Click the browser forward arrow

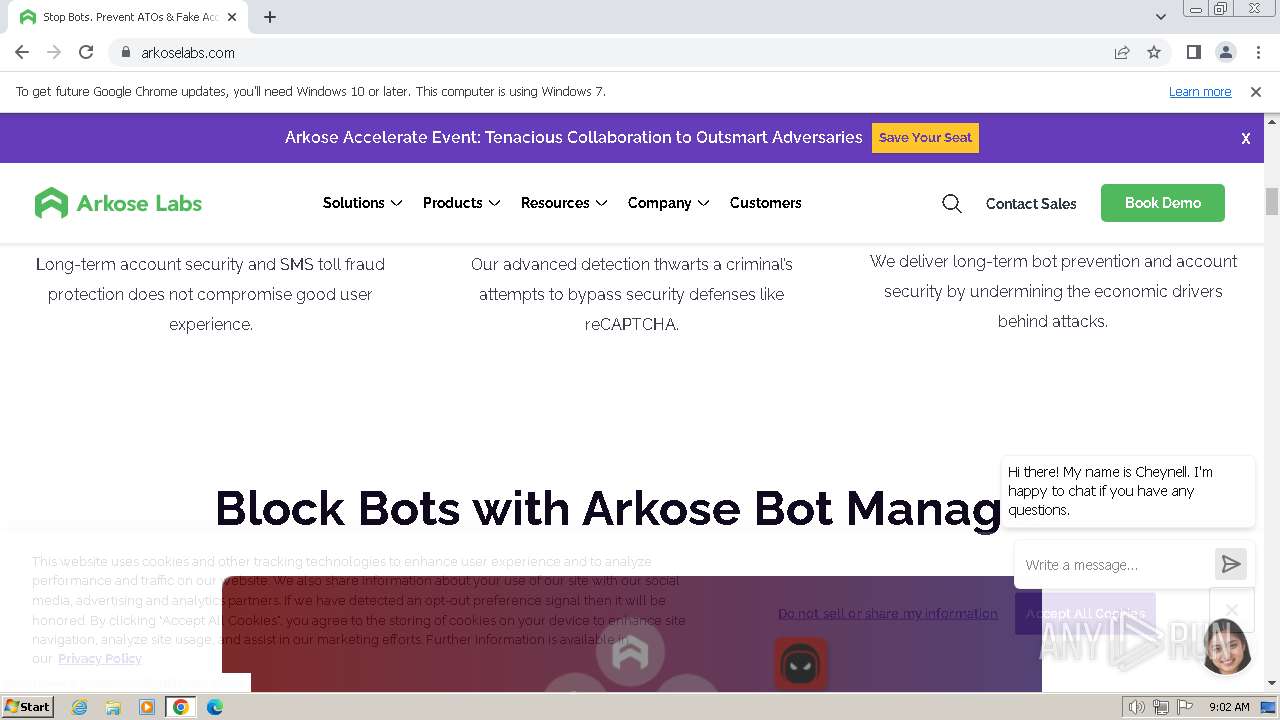tap(54, 52)
